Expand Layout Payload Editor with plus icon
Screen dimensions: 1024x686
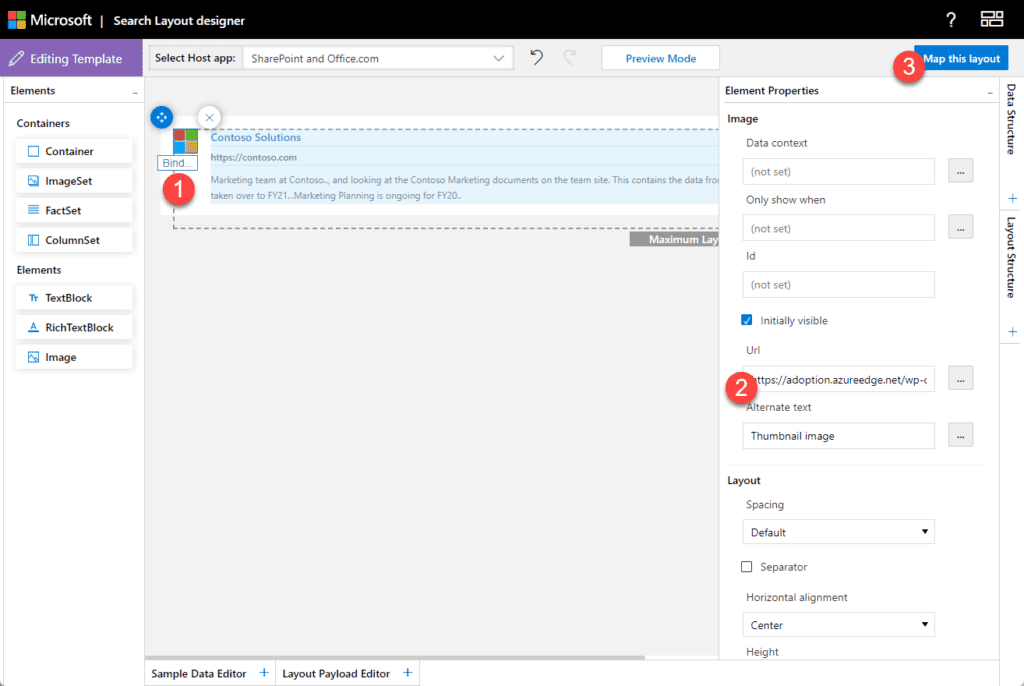(408, 672)
